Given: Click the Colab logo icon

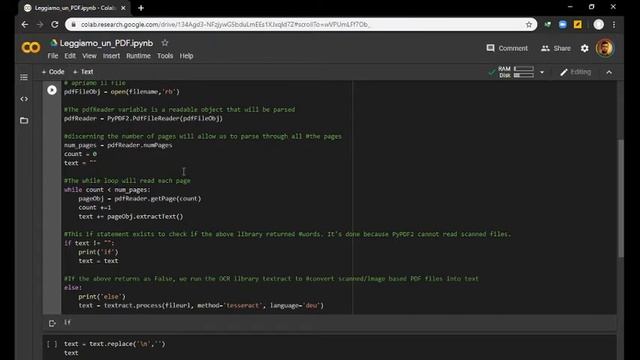Looking at the screenshot, I should [x=31, y=48].
